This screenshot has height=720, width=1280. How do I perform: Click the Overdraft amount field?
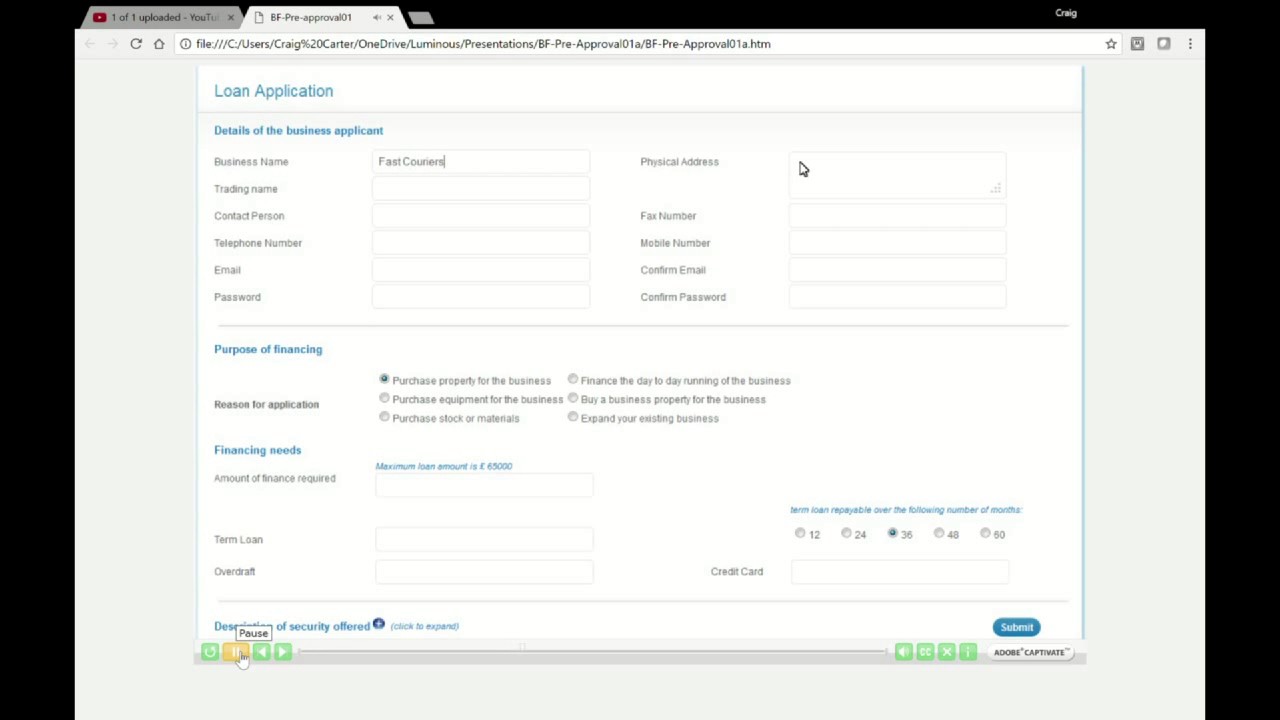484,572
